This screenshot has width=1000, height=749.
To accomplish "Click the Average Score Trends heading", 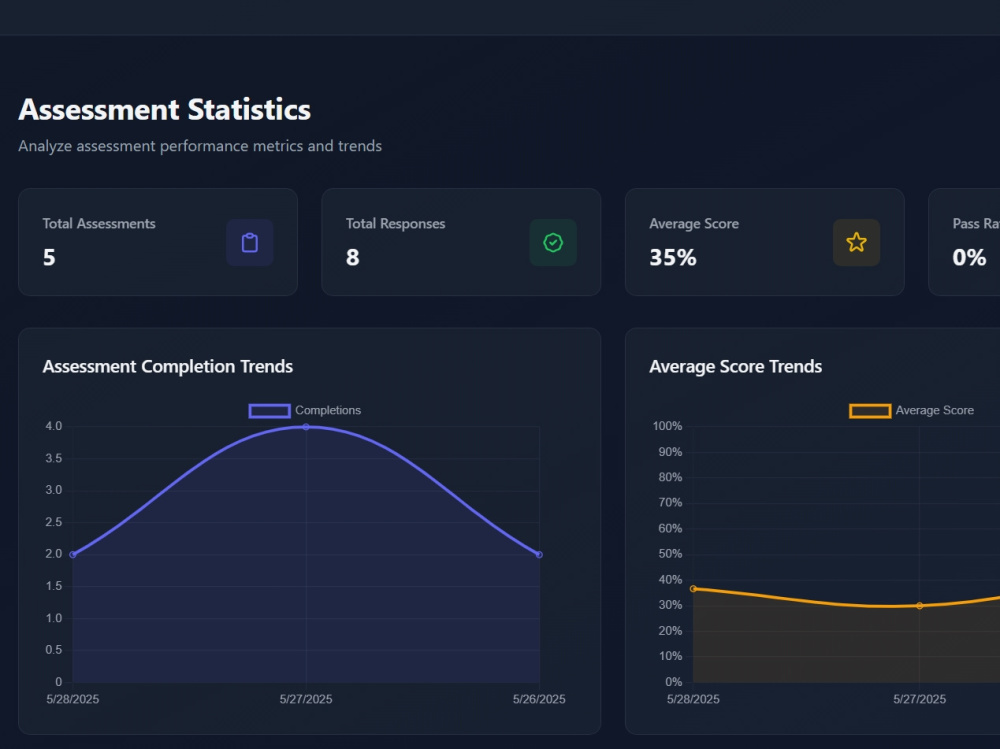I will coord(736,367).
